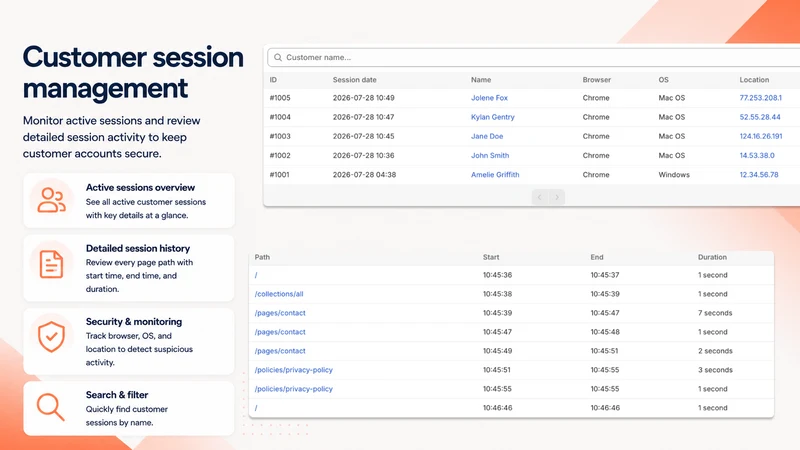
Task: Click session date 2026-07-28 04:38
Action: click(x=364, y=174)
